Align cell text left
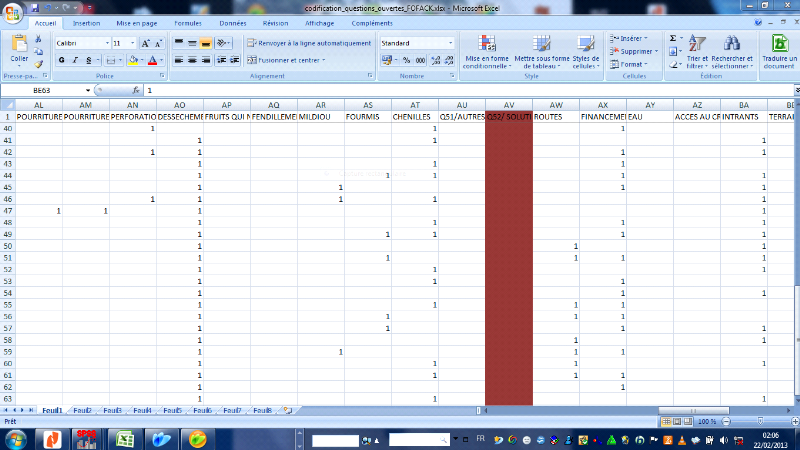This screenshot has height=450, width=800. click(x=179, y=60)
